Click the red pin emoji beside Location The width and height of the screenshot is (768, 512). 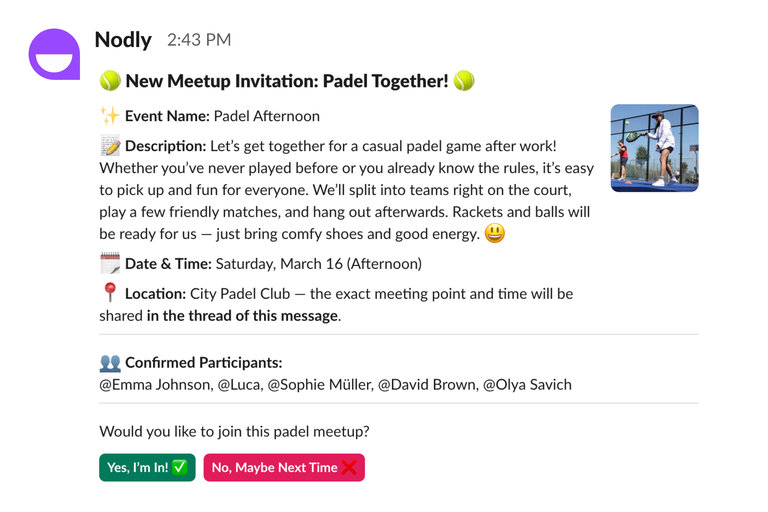click(110, 294)
